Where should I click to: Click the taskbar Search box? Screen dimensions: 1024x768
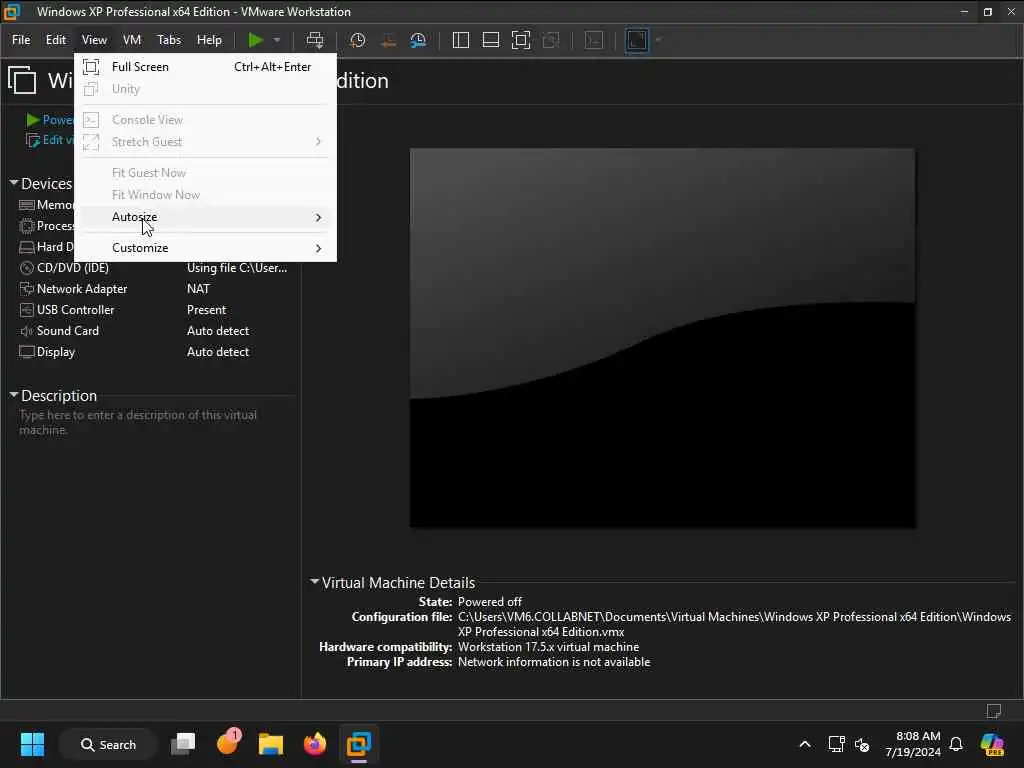pyautogui.click(x=108, y=744)
